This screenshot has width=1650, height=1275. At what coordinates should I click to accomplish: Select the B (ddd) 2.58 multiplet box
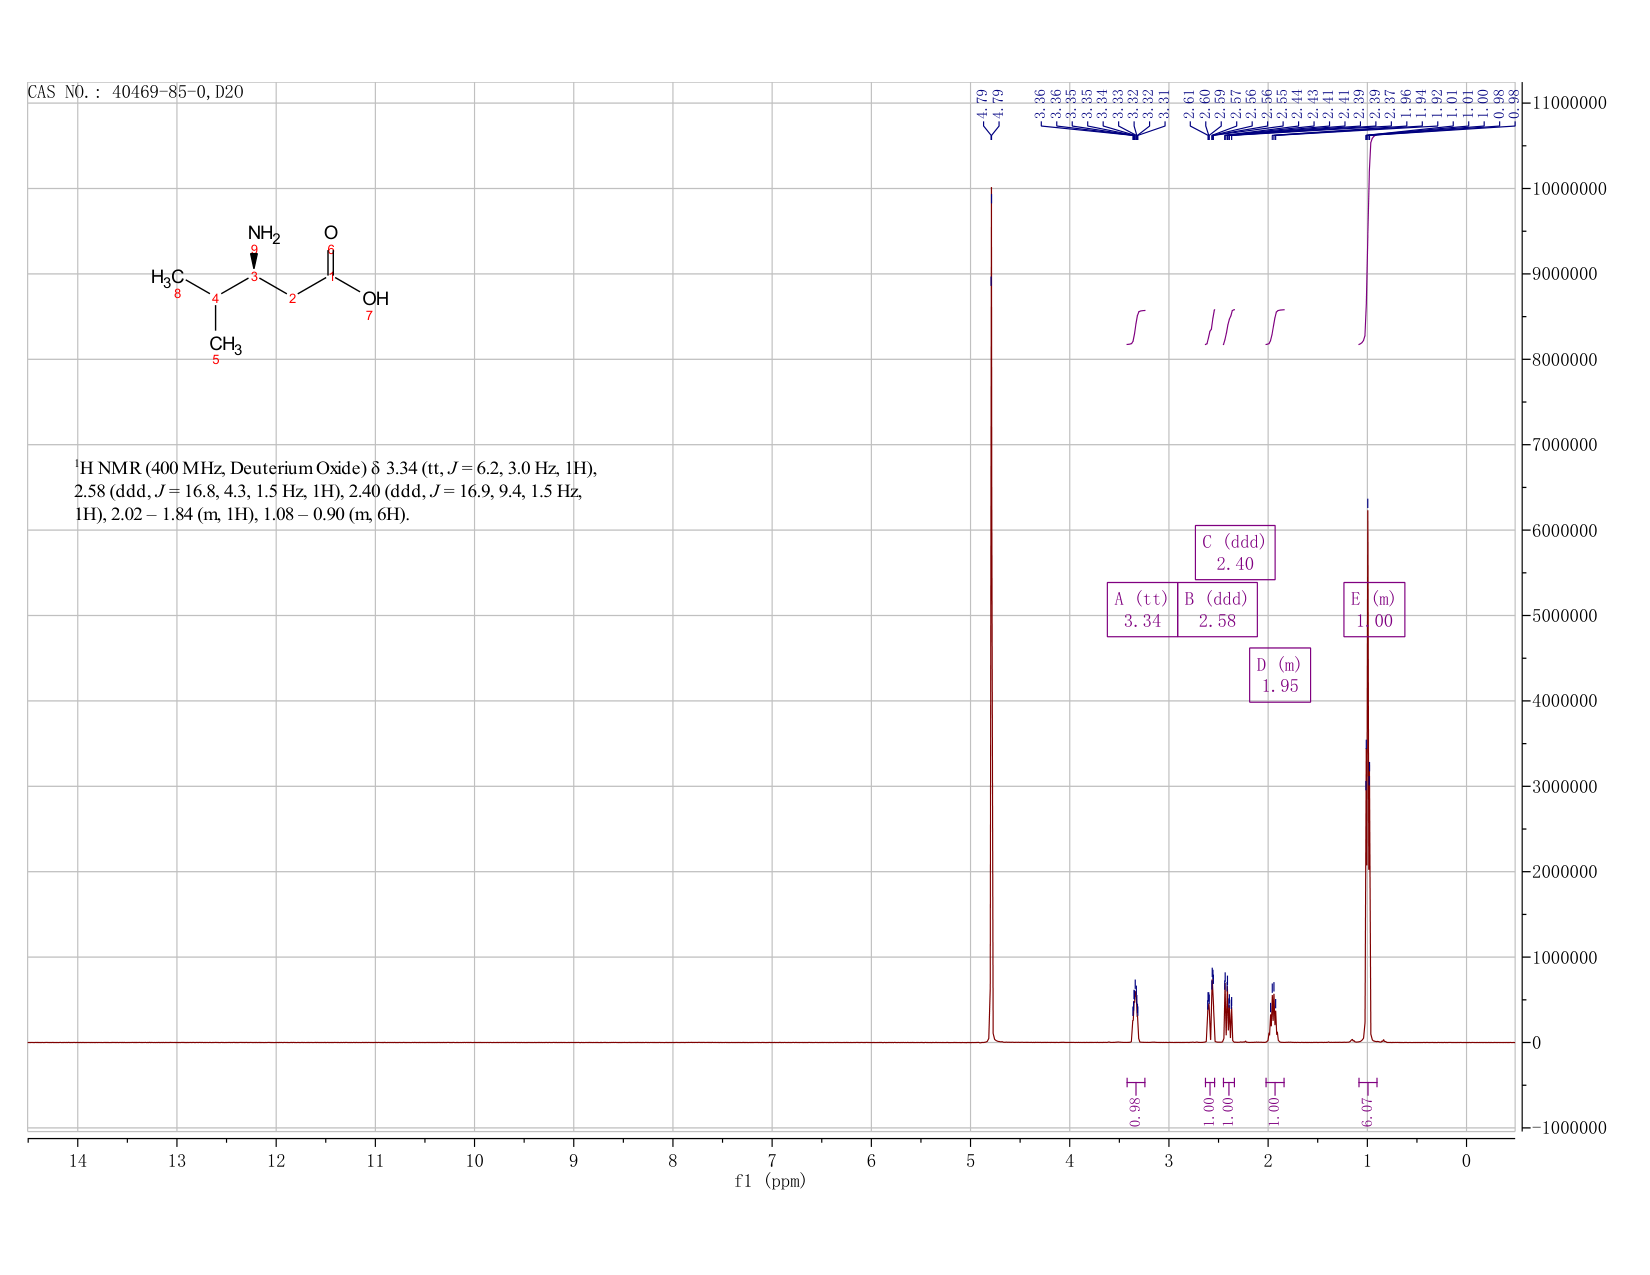1217,609
